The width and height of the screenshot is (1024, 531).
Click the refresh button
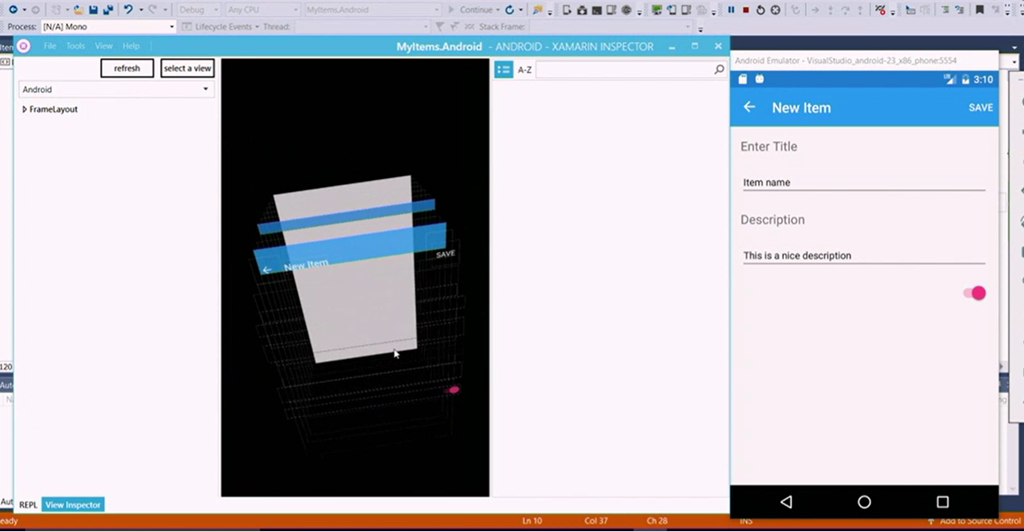(x=127, y=68)
